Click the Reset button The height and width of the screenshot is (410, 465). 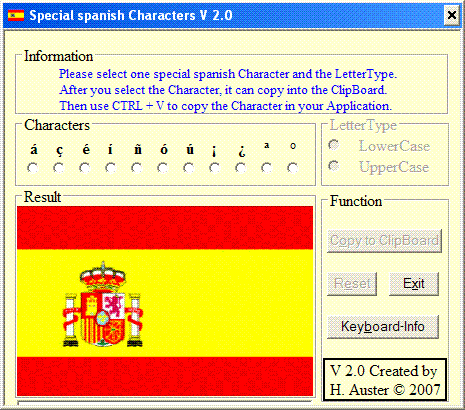[352, 284]
